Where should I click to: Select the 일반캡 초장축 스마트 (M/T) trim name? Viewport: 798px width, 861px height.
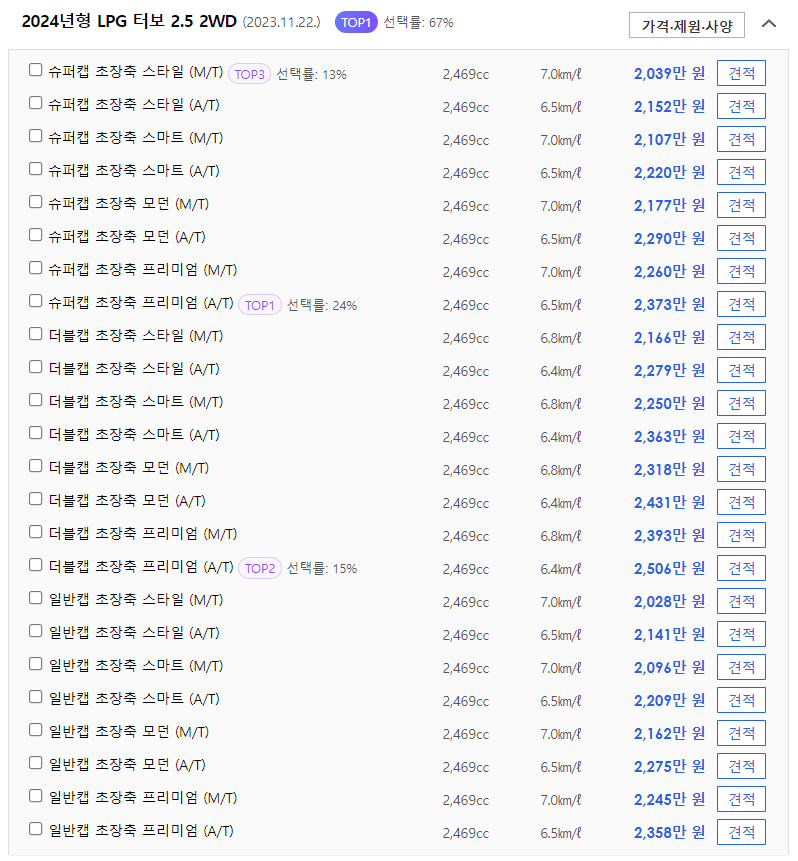[136, 666]
